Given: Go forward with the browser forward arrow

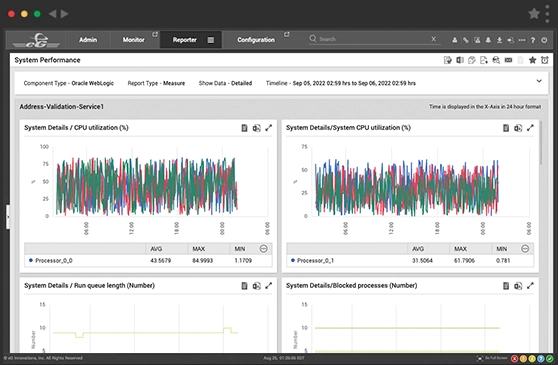Looking at the screenshot, I should click(x=64, y=14).
